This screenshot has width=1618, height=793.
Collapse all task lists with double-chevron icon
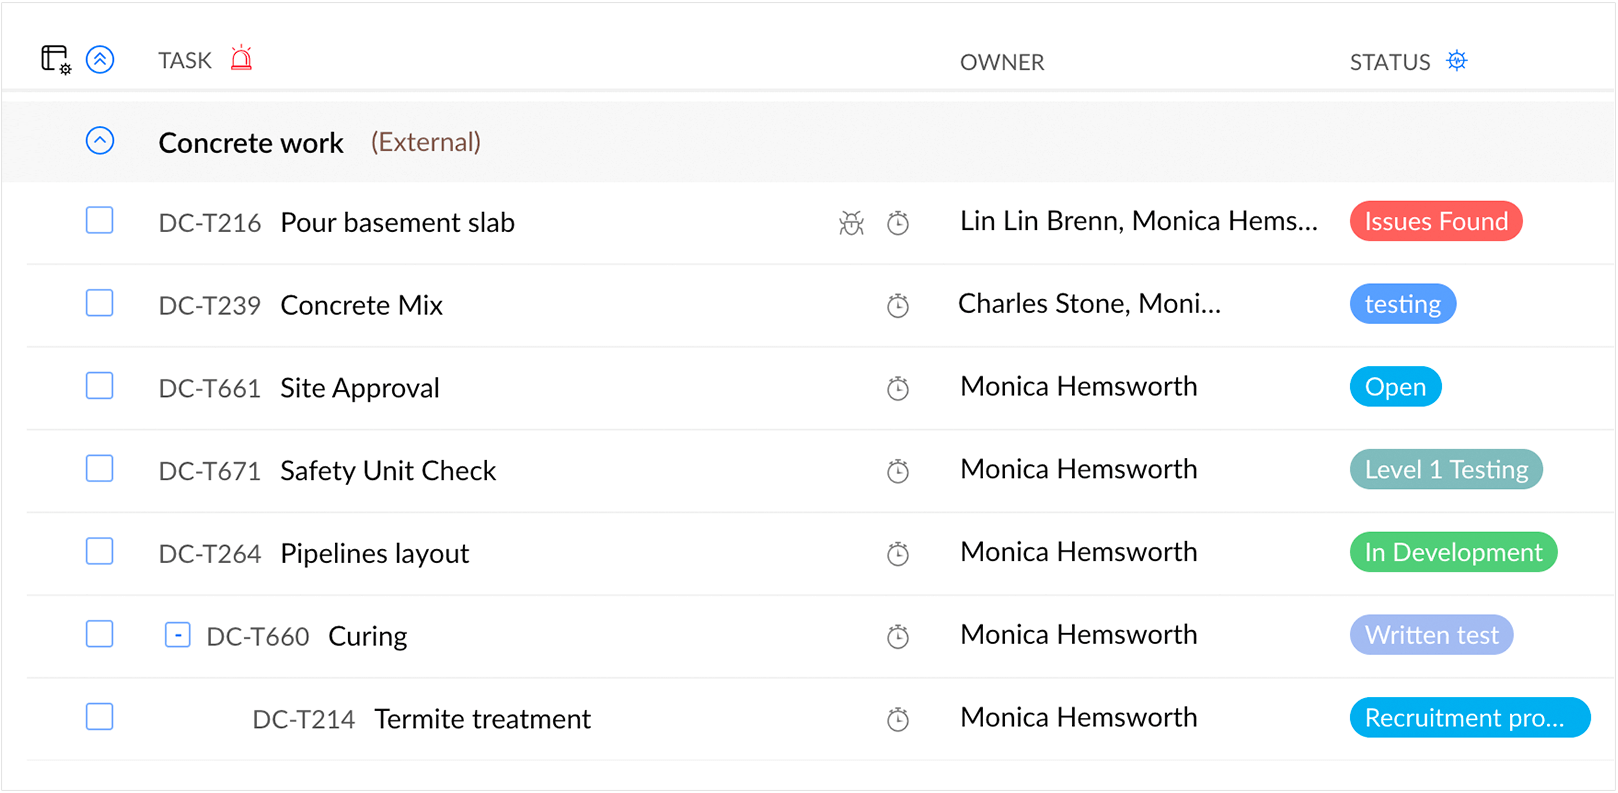click(x=100, y=60)
